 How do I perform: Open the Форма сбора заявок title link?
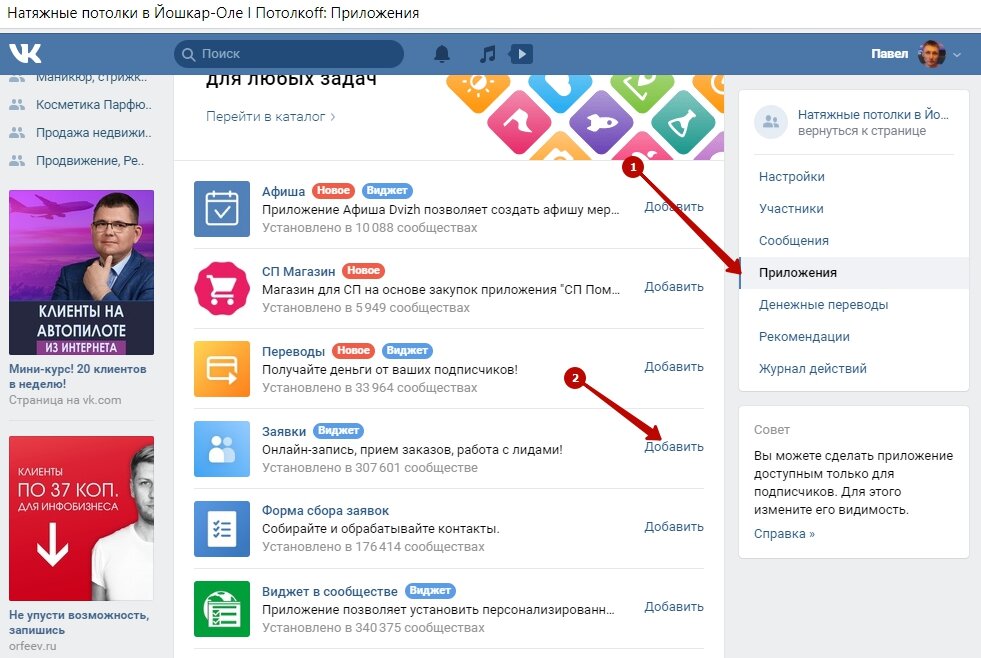325,510
